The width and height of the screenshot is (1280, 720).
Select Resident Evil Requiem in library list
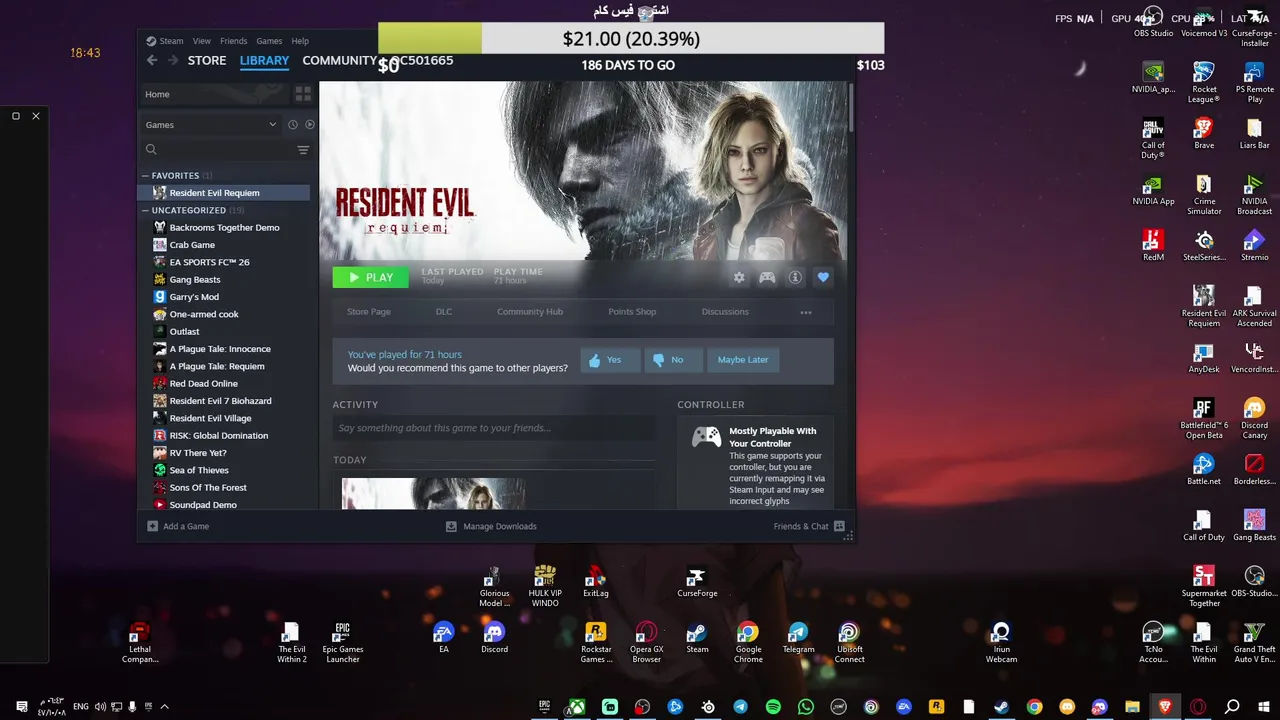[x=225, y=193]
